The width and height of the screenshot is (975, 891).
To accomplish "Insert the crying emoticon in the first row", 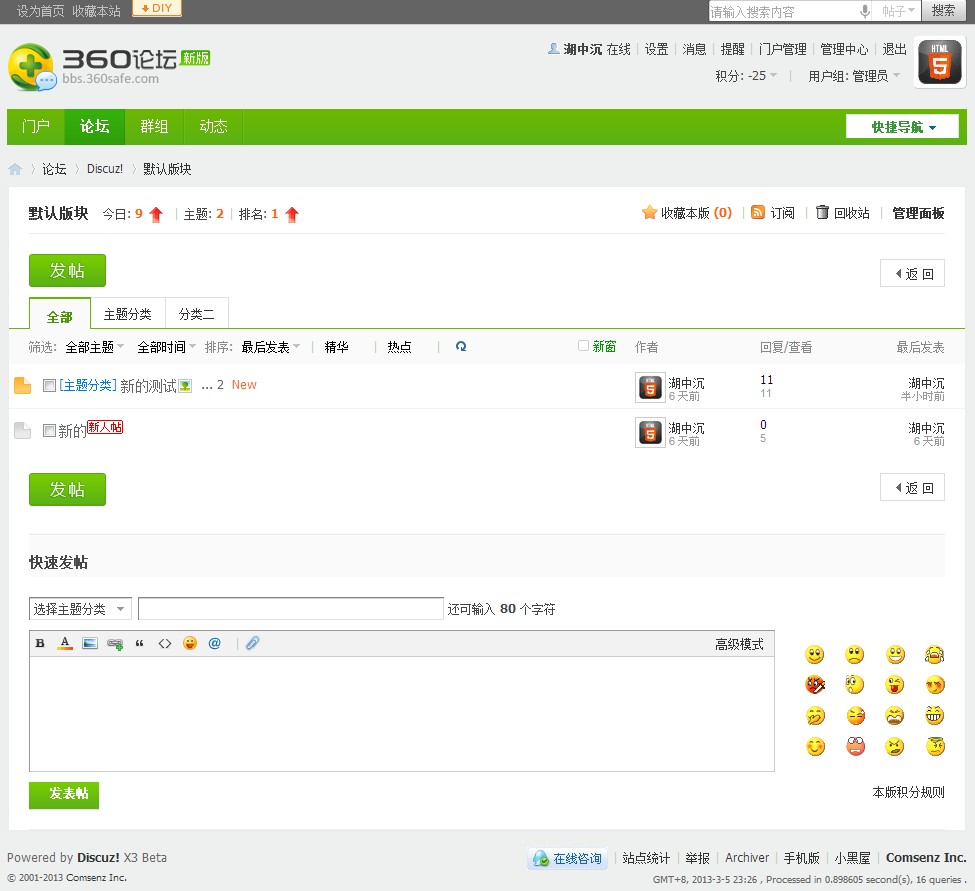I will 935,654.
